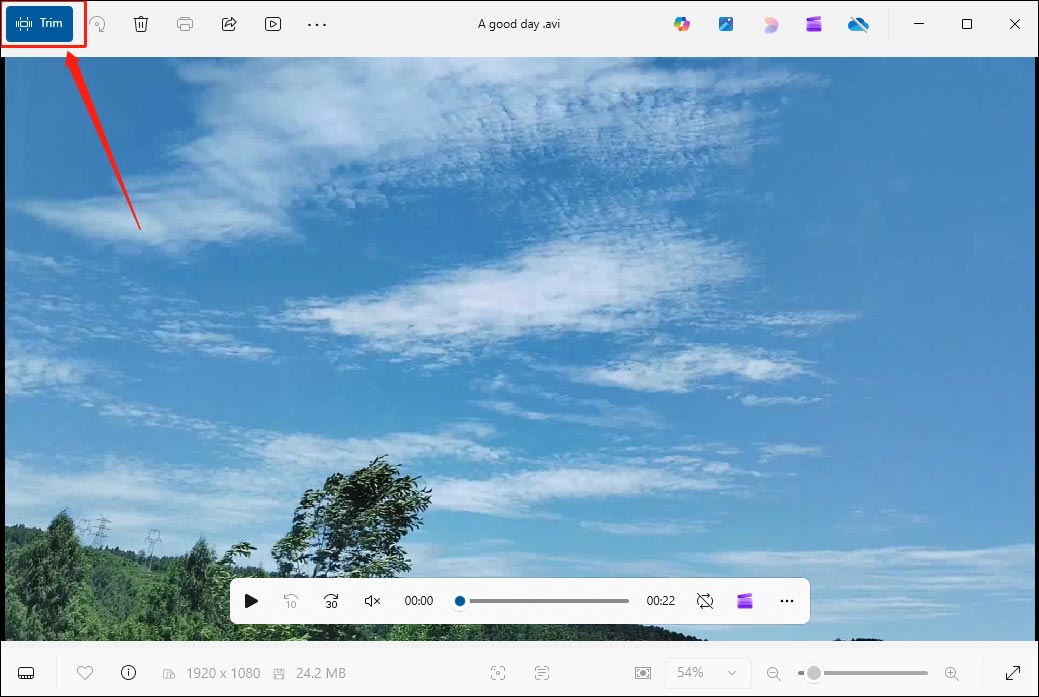The height and width of the screenshot is (697, 1039).
Task: Share the video using the share icon
Action: coord(229,23)
